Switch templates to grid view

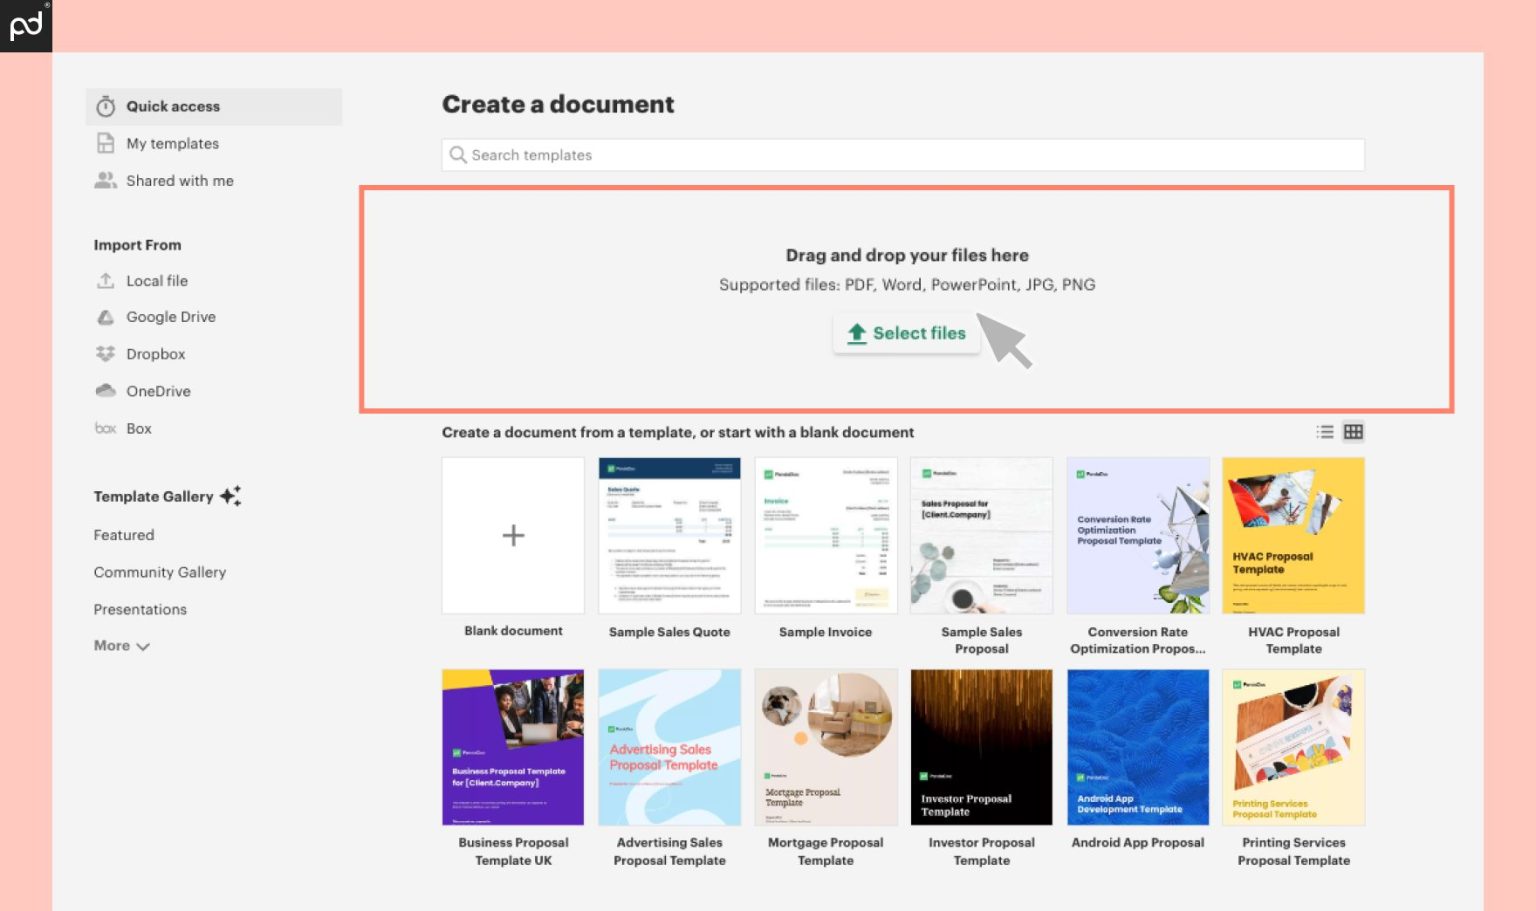pos(1353,432)
